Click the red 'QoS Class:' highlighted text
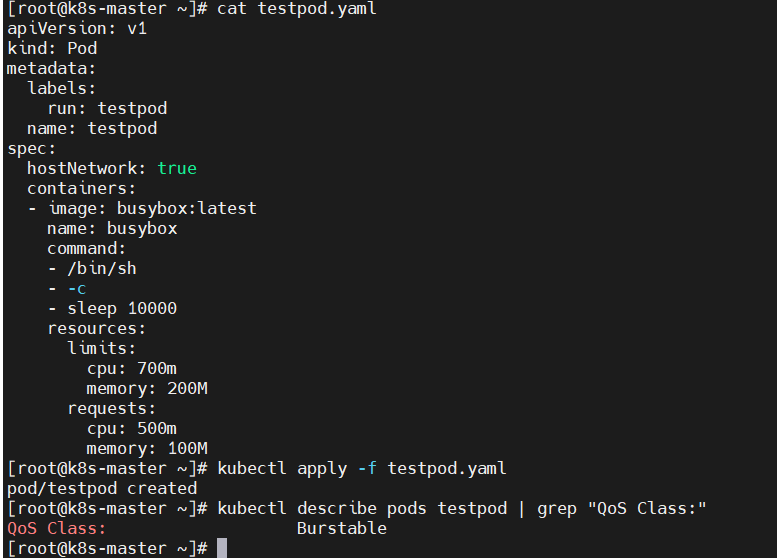This screenshot has width=777, height=558. coord(56,528)
